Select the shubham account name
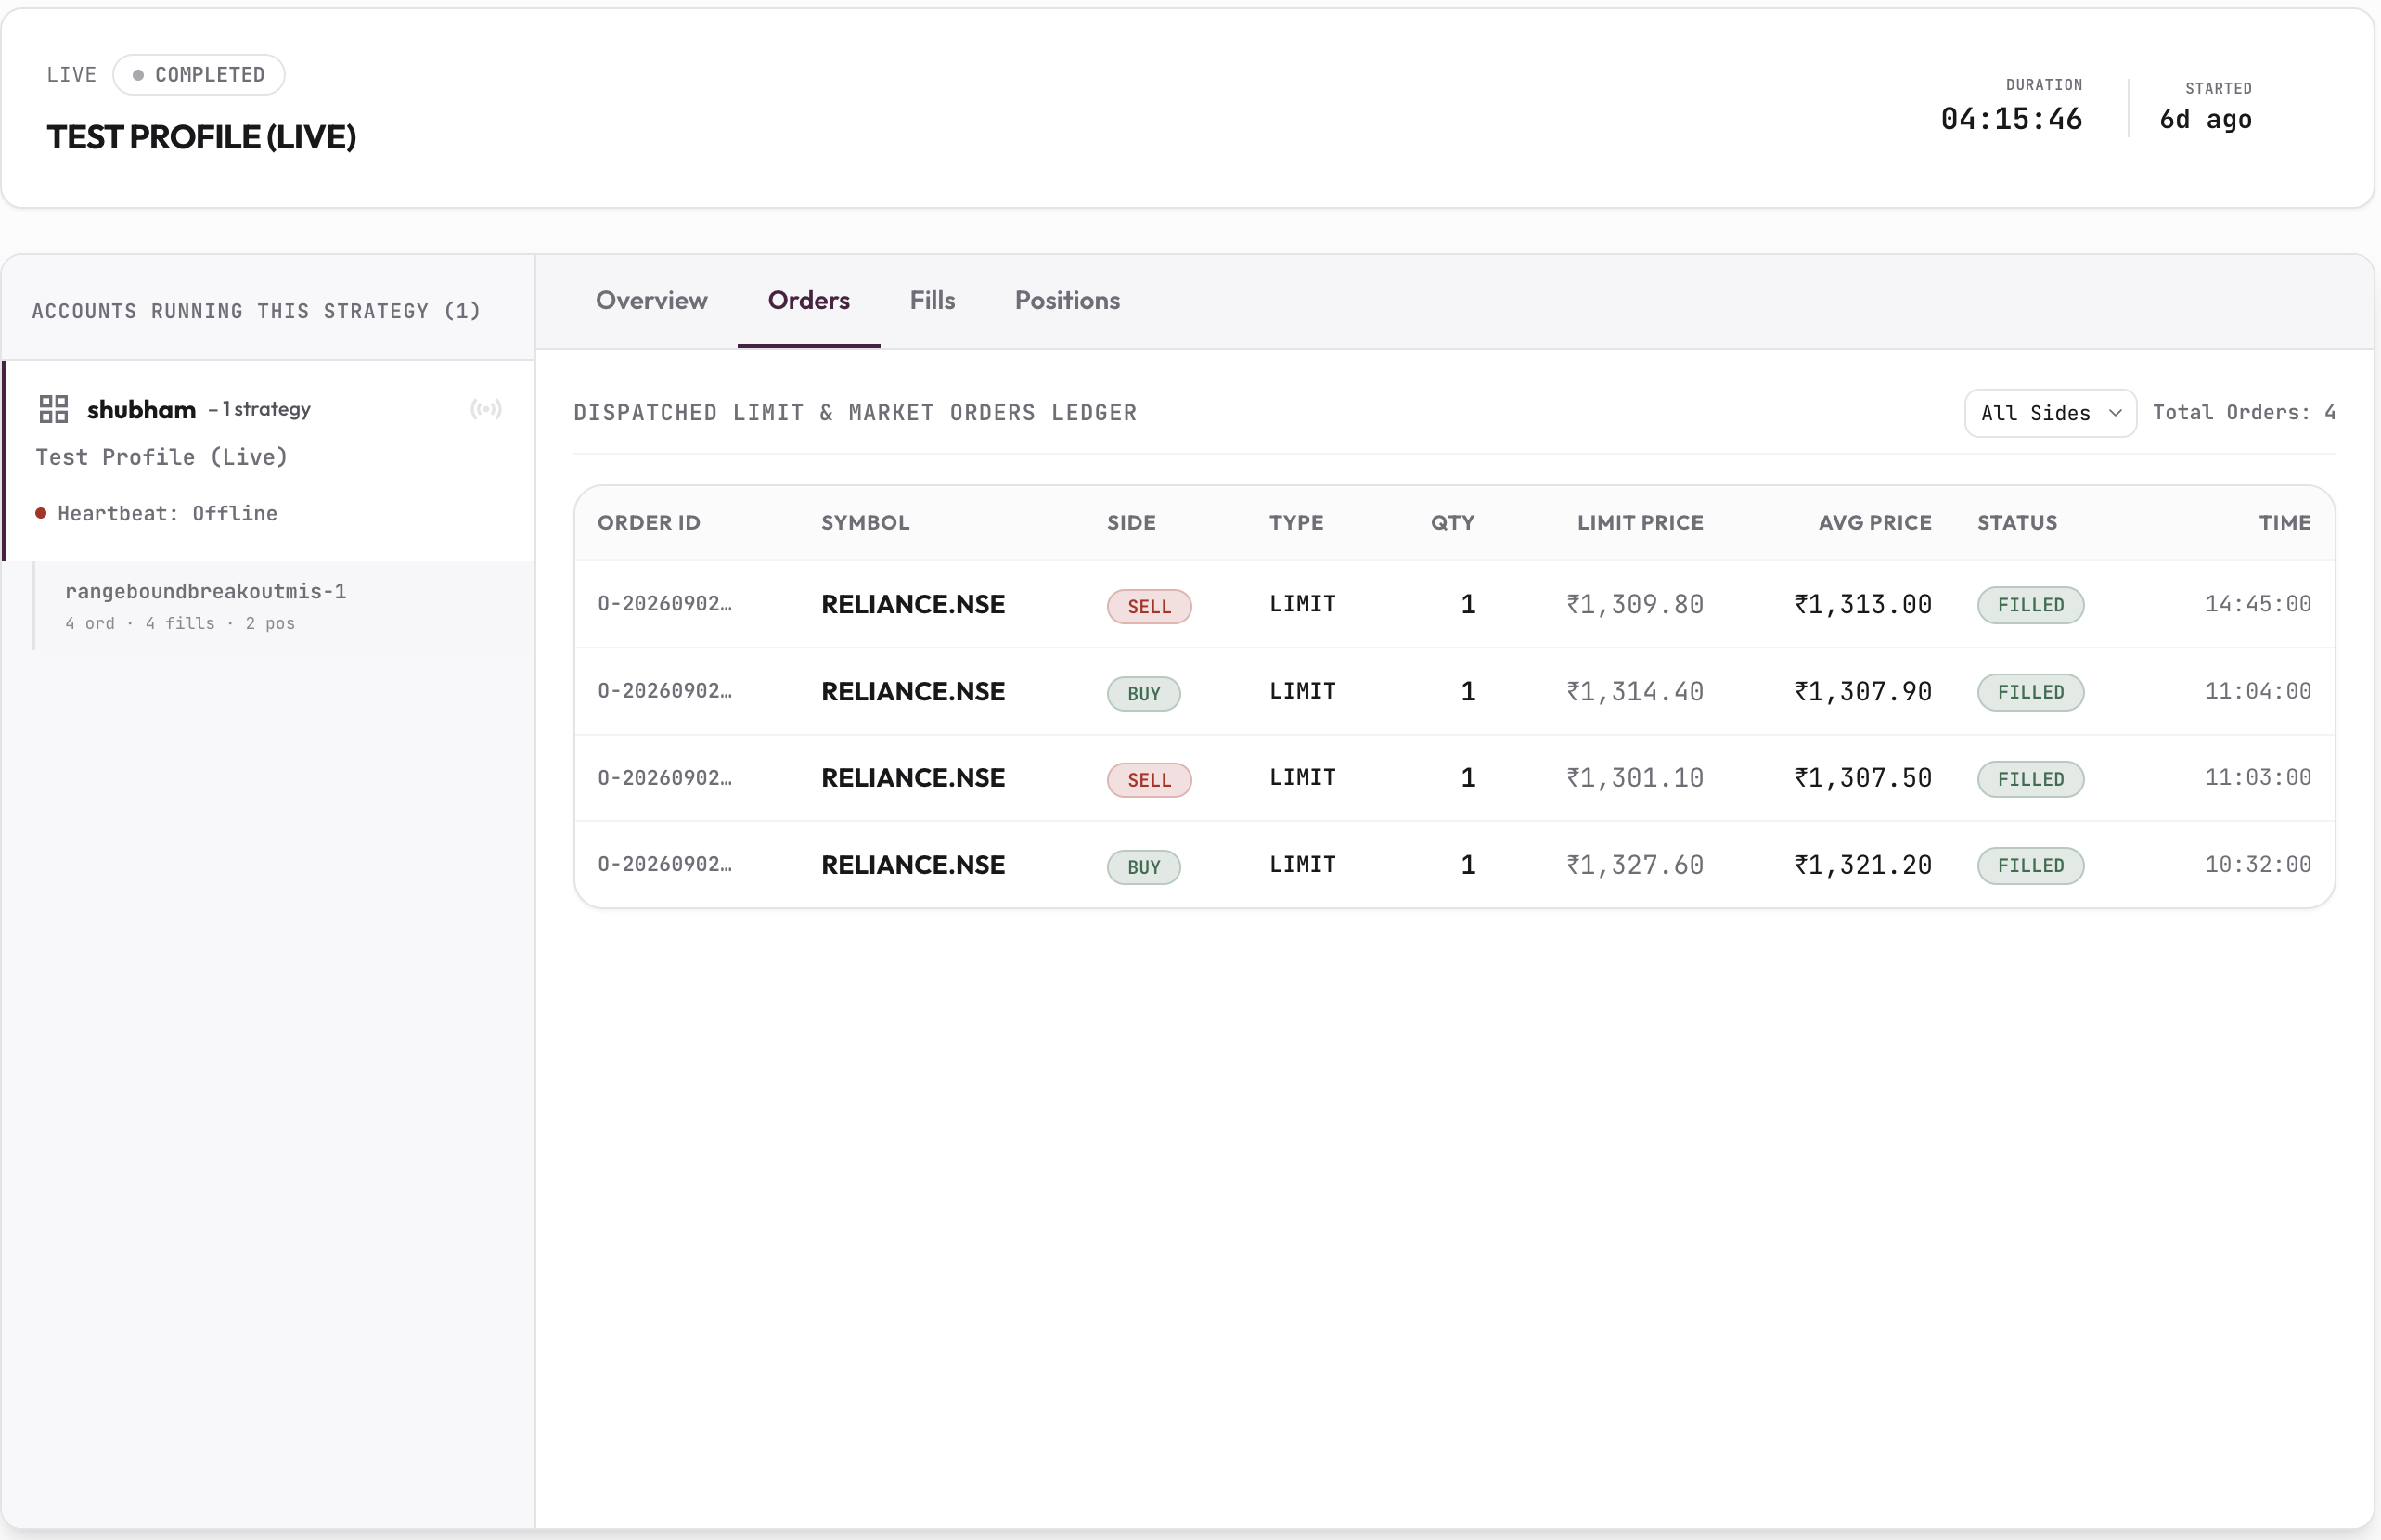Viewport: 2381px width, 1540px height. (141, 410)
